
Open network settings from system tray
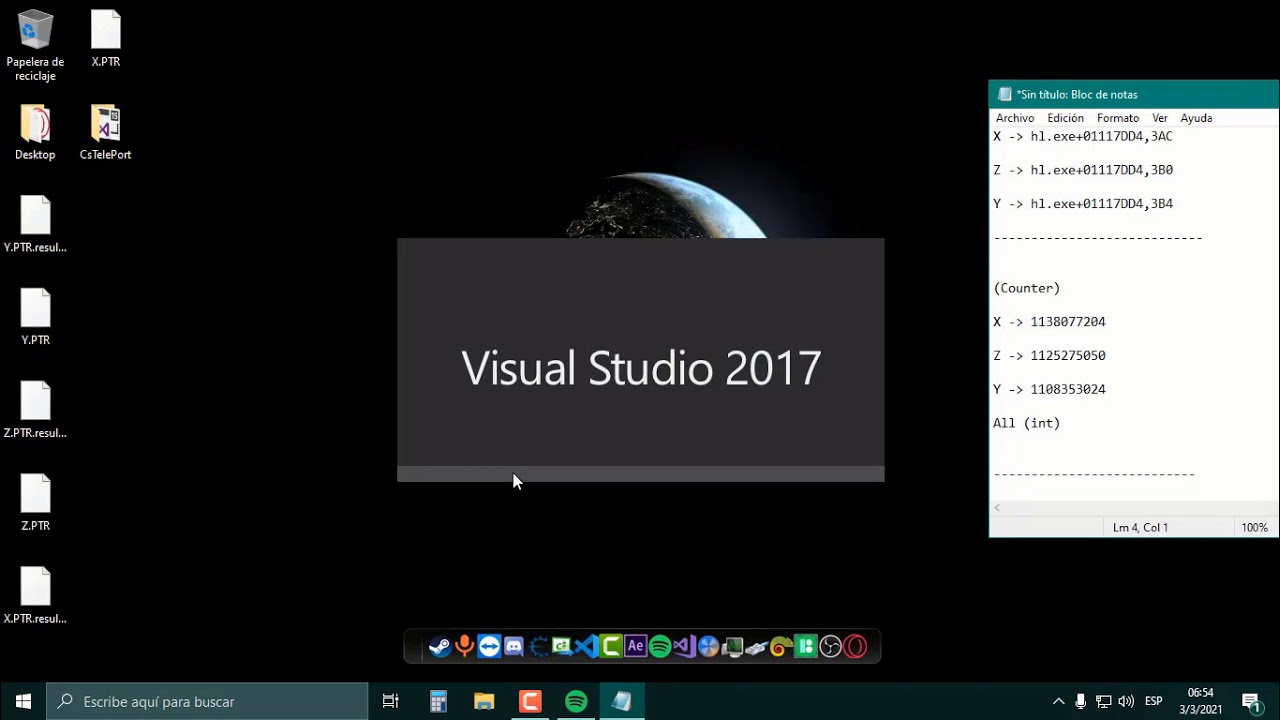(1104, 702)
